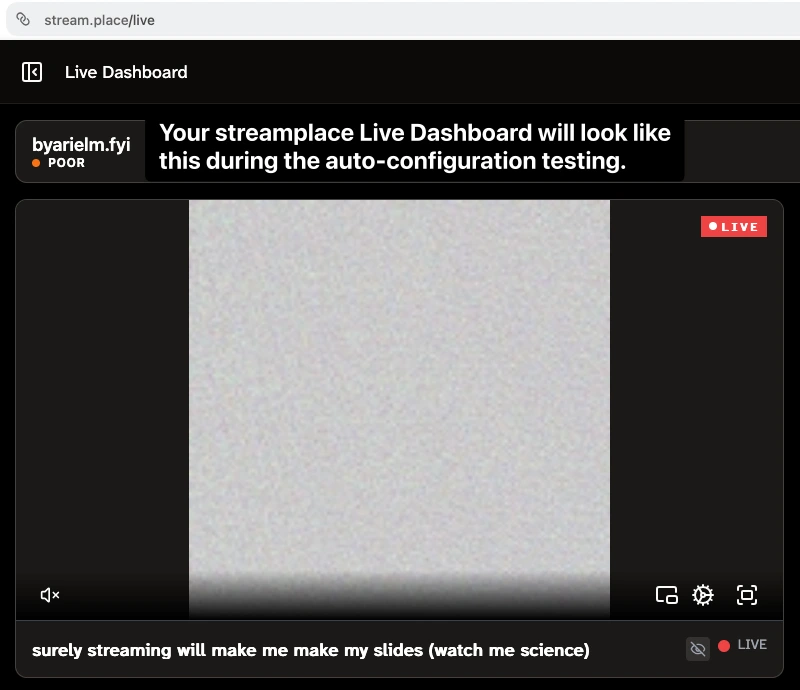Click the site info icon in address bar
The height and width of the screenshot is (690, 800).
[23, 20]
